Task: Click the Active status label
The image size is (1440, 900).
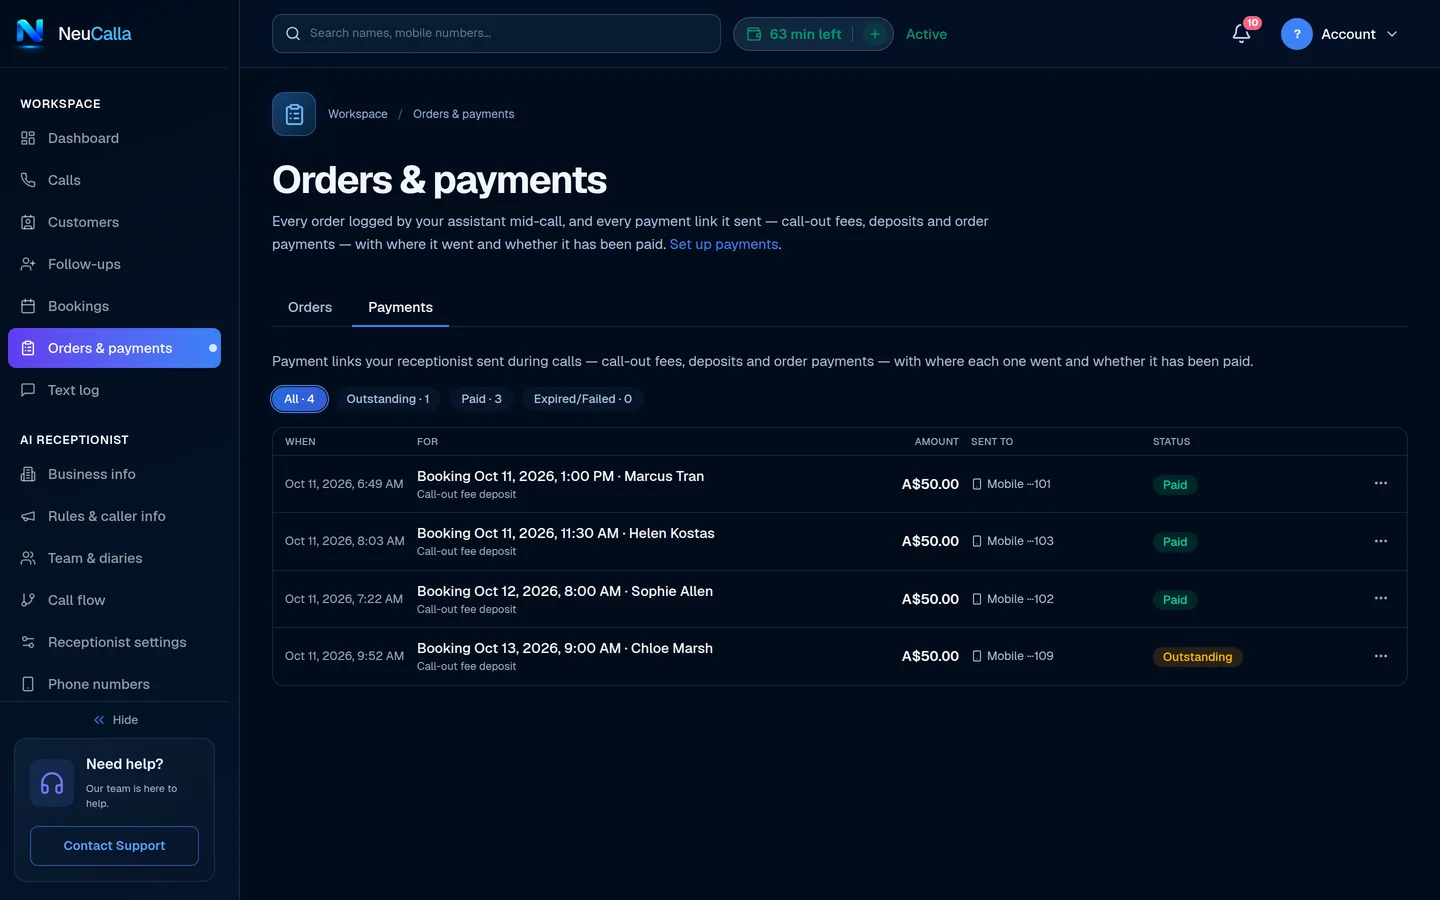Action: 926,34
